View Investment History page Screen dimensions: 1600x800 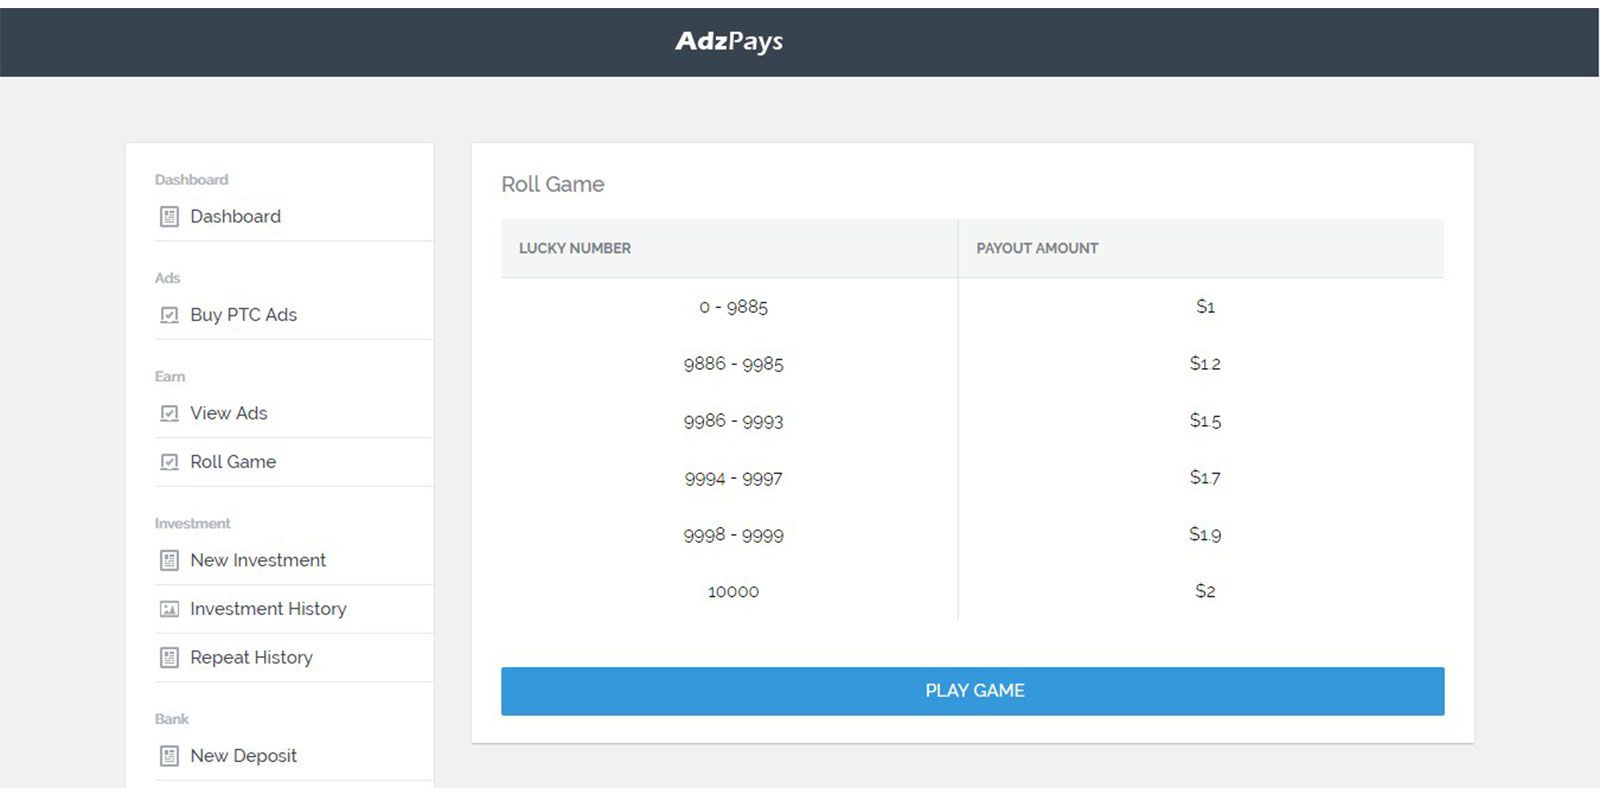(268, 609)
